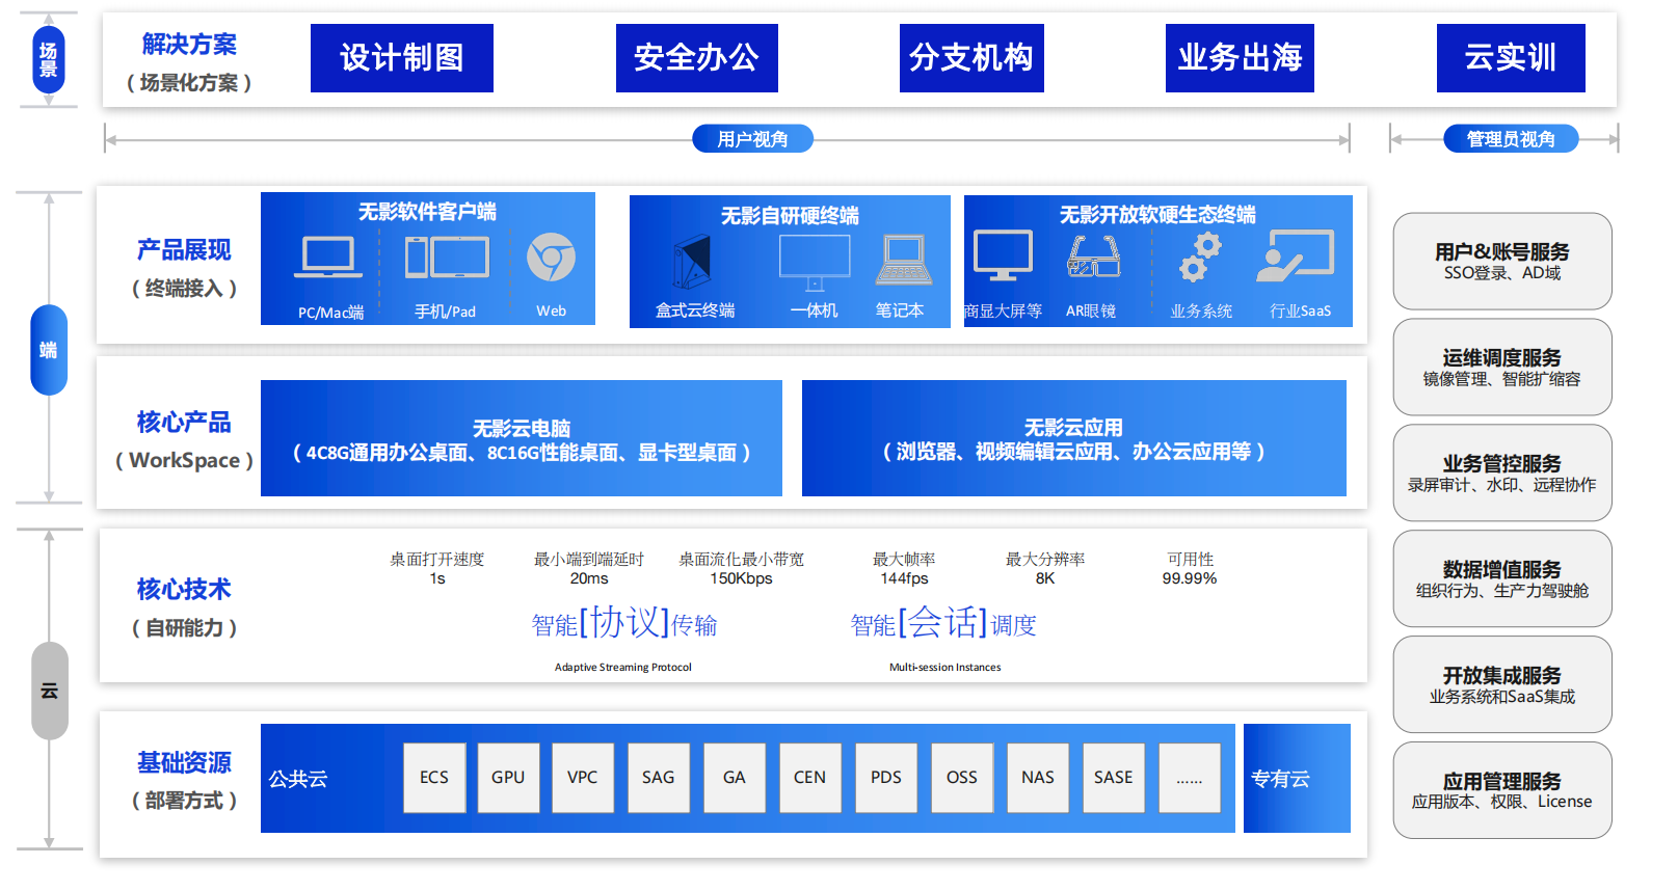Select the 业务系统 gears icon
This screenshot has width=1678, height=892.
(1200, 257)
